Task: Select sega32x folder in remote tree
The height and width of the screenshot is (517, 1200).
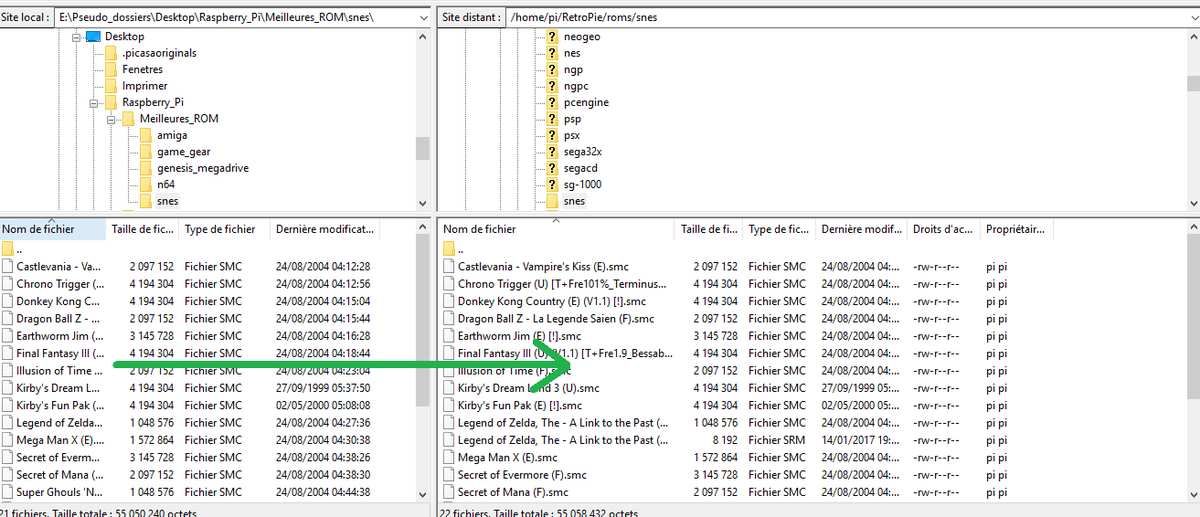Action: pyautogui.click(x=582, y=151)
